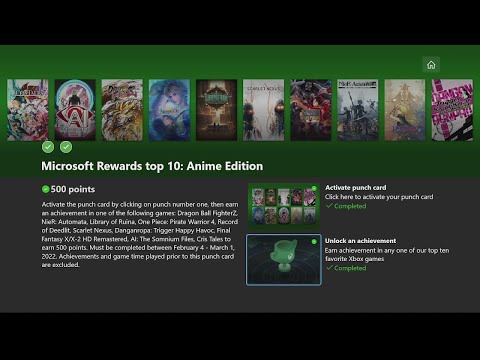
Task: Click 'Earn achievement in any one of our top ten' text
Action: (x=387, y=250)
